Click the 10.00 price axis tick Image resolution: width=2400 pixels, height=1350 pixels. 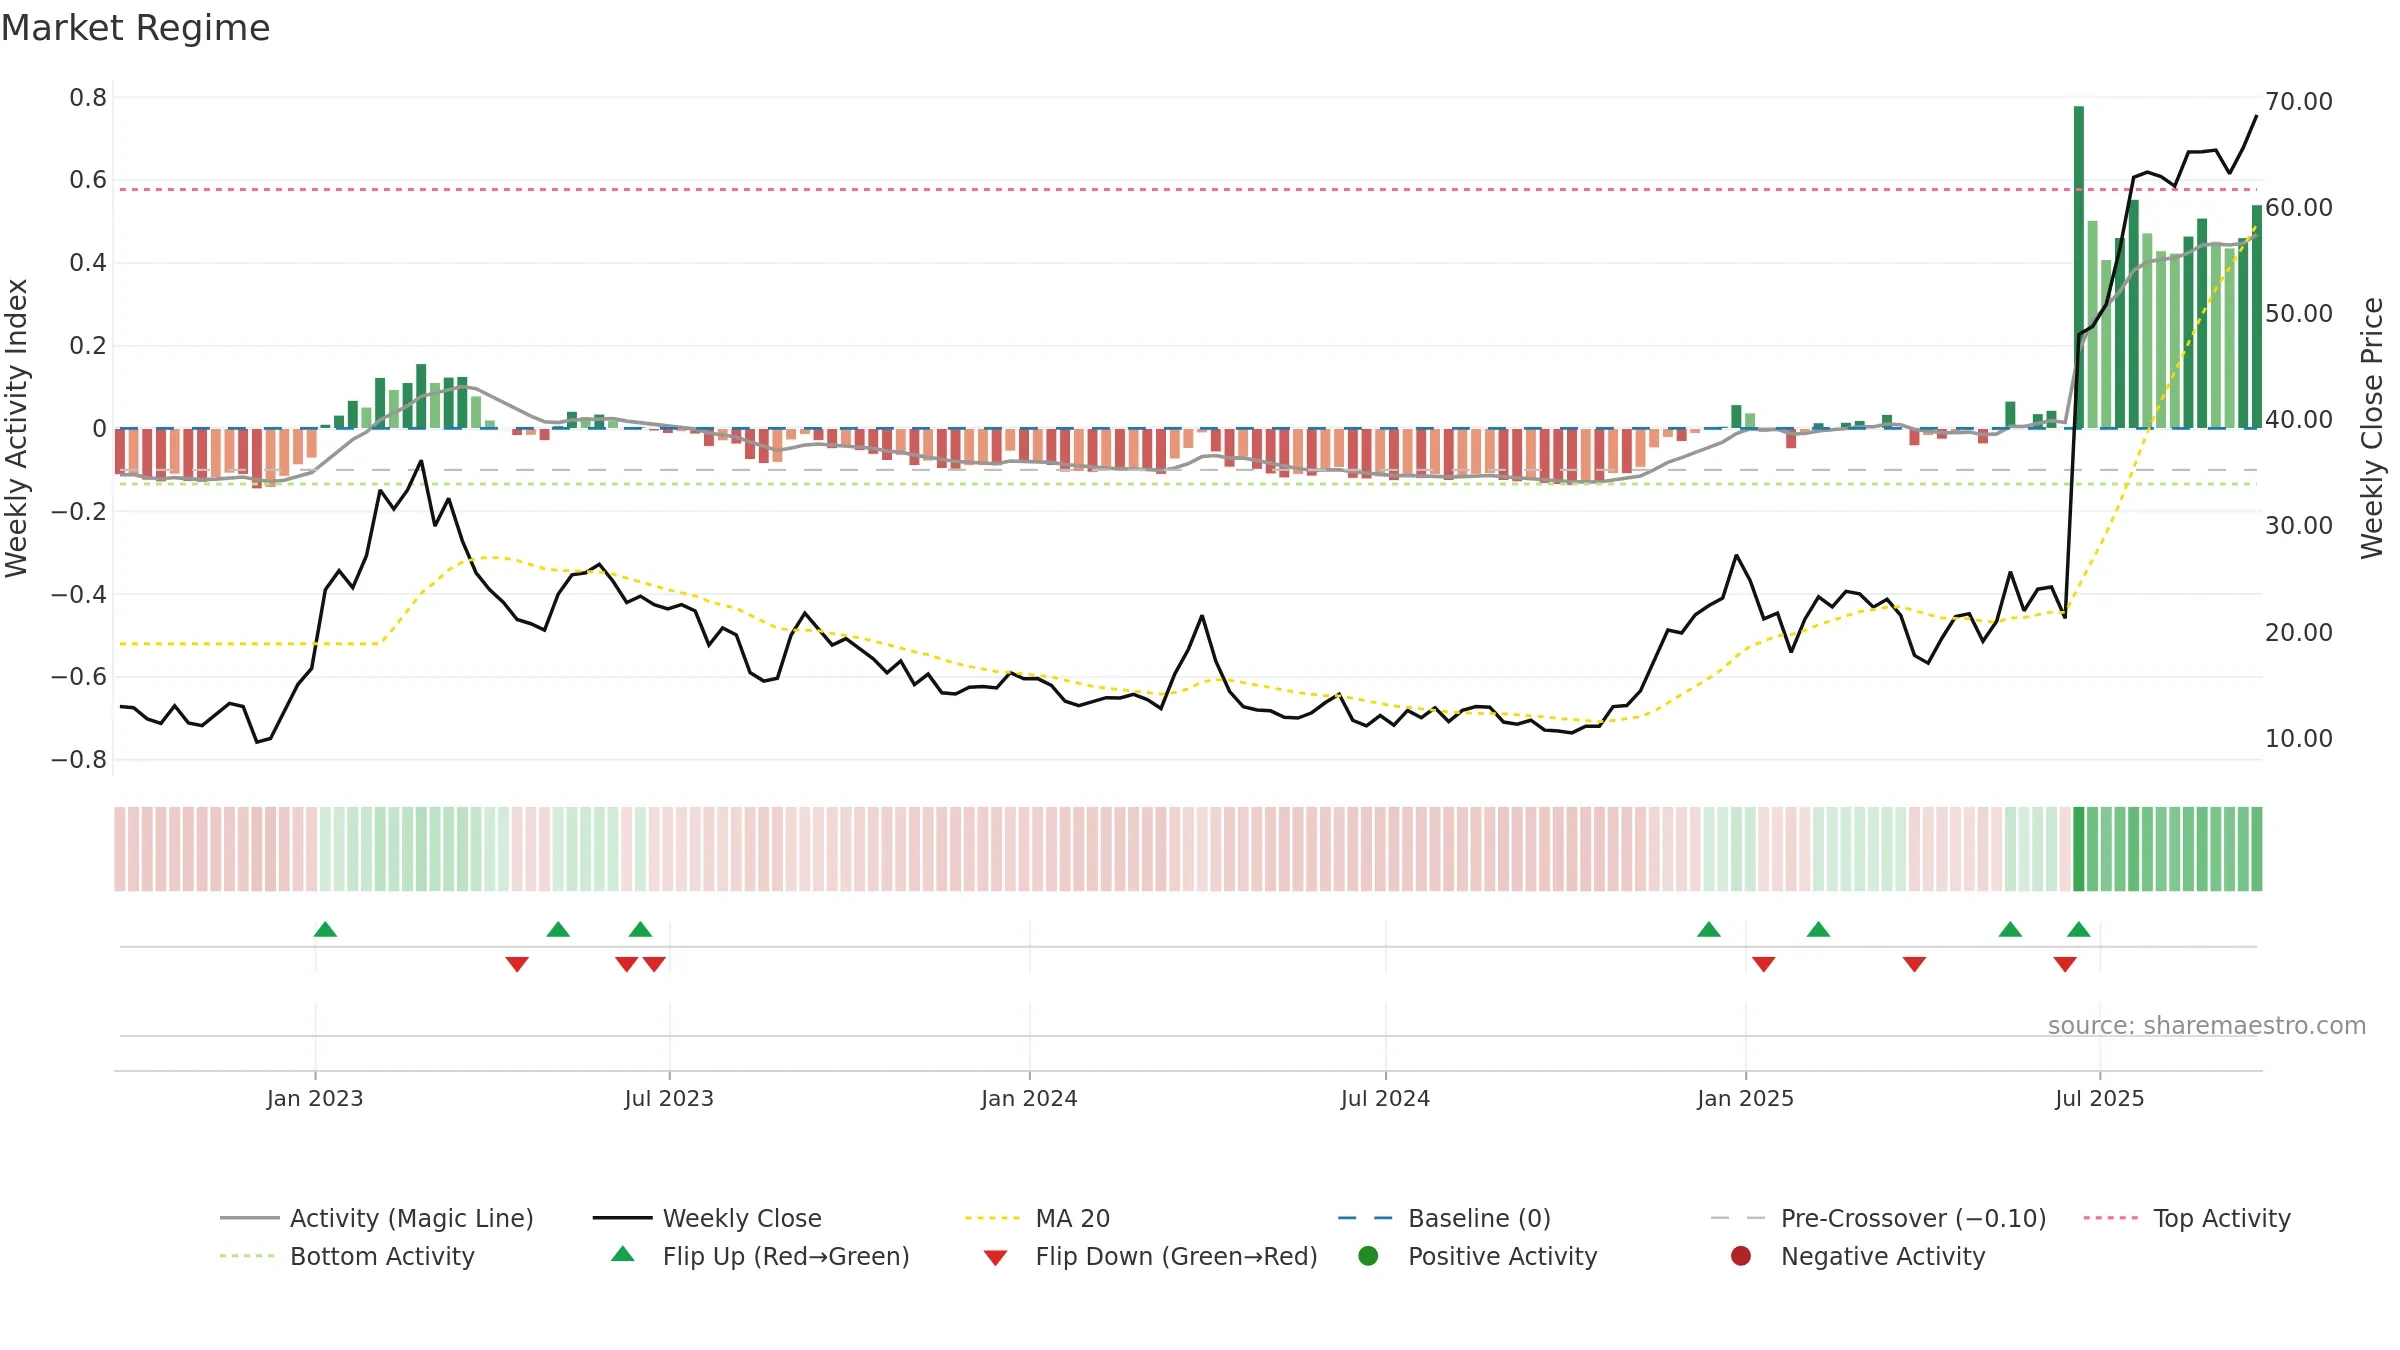click(2298, 738)
